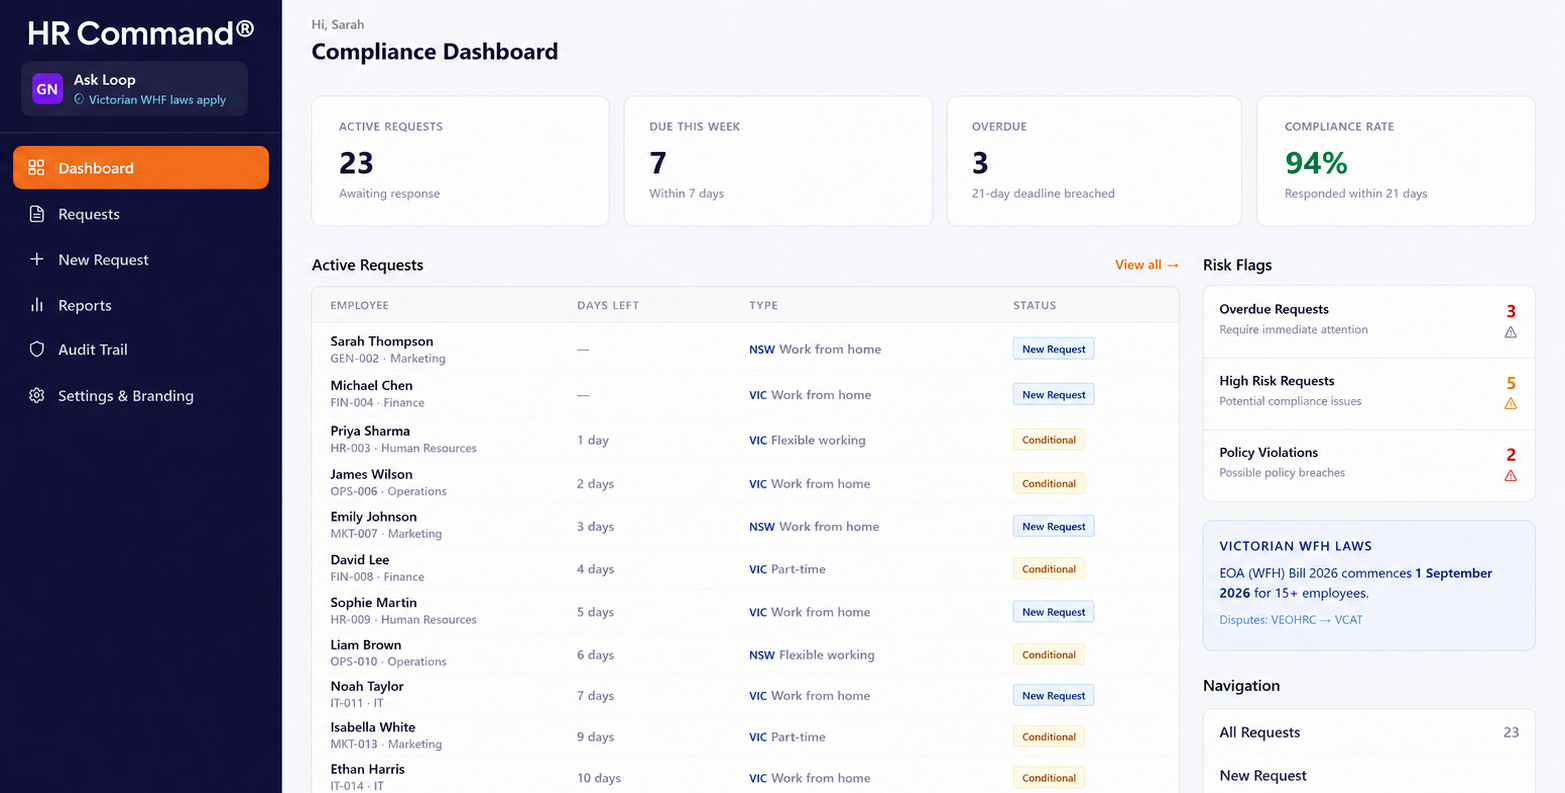Click All Requests in Navigation panel
Screen dimensions: 1565x793
click(x=1369, y=732)
